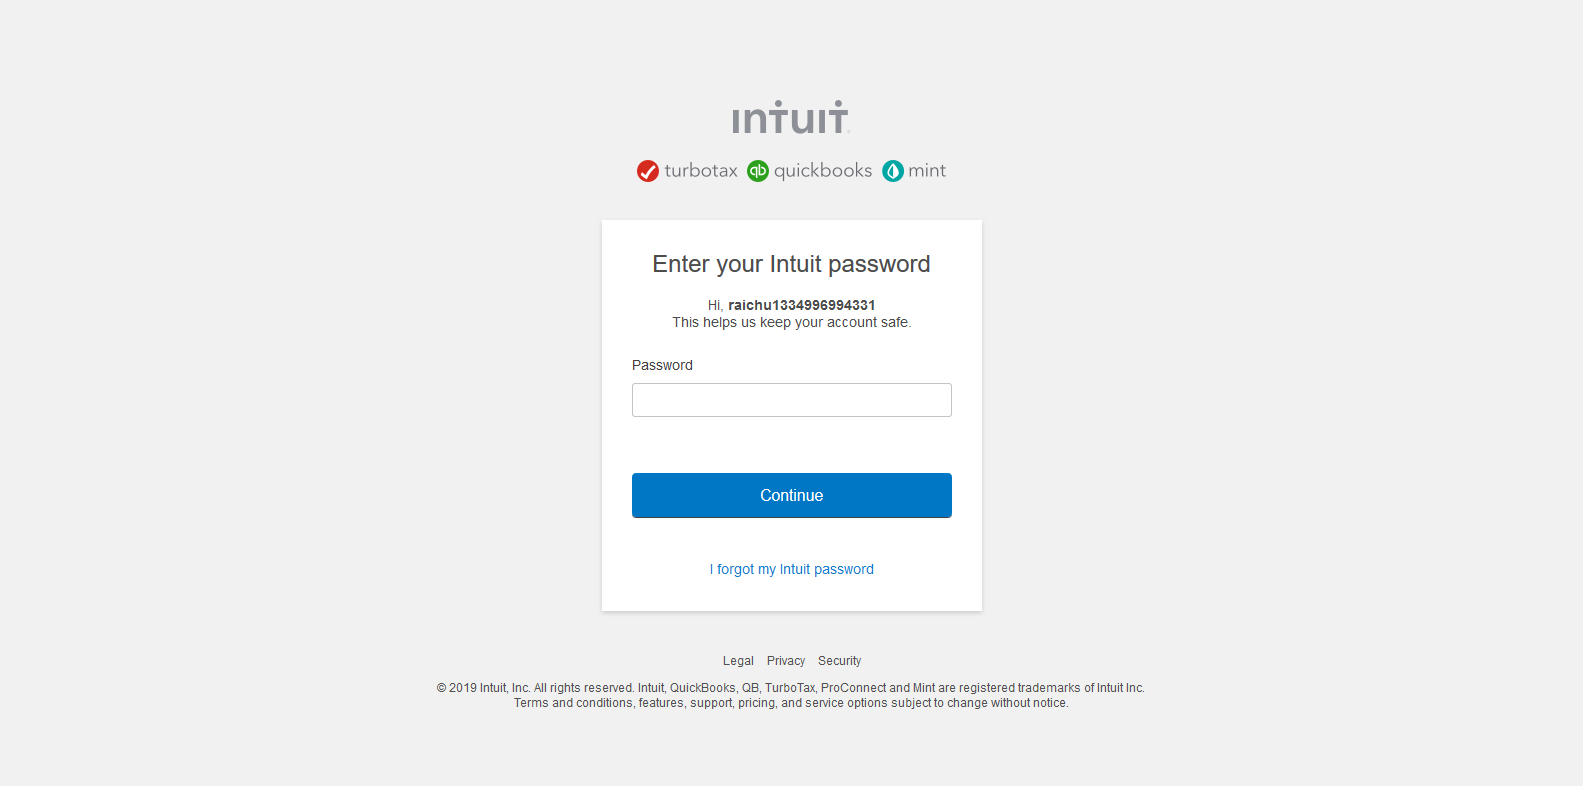Click the green QuickBooks qb icon
This screenshot has width=1583, height=786.
coord(758,171)
